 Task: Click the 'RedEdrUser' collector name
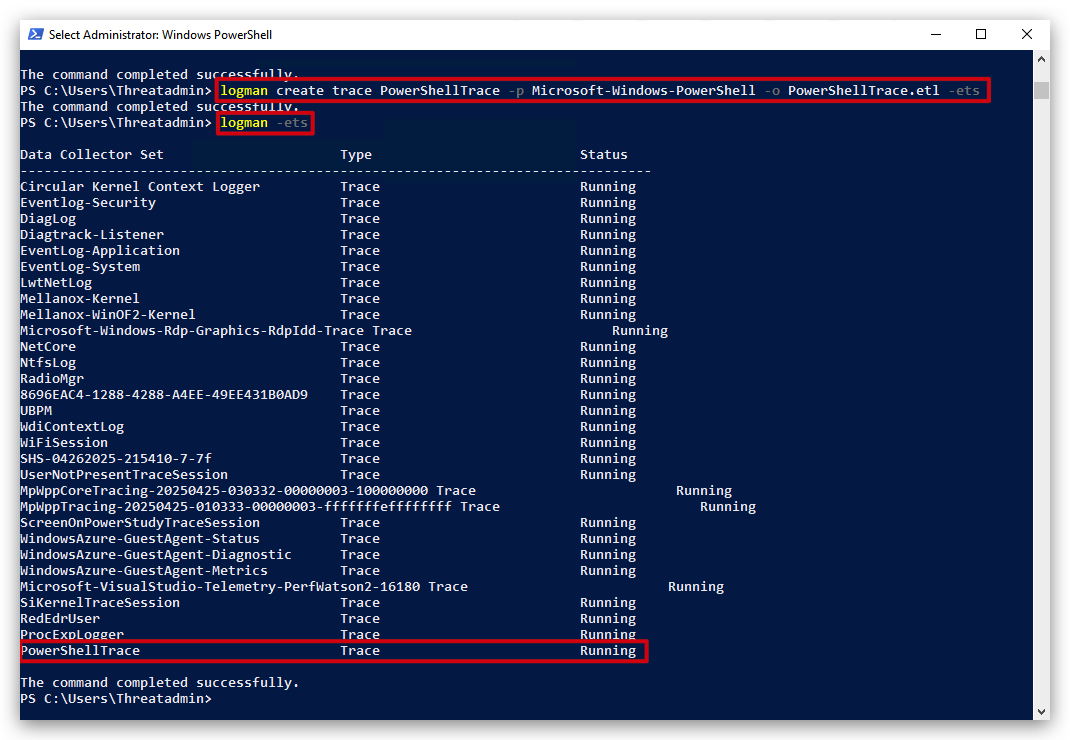point(60,618)
